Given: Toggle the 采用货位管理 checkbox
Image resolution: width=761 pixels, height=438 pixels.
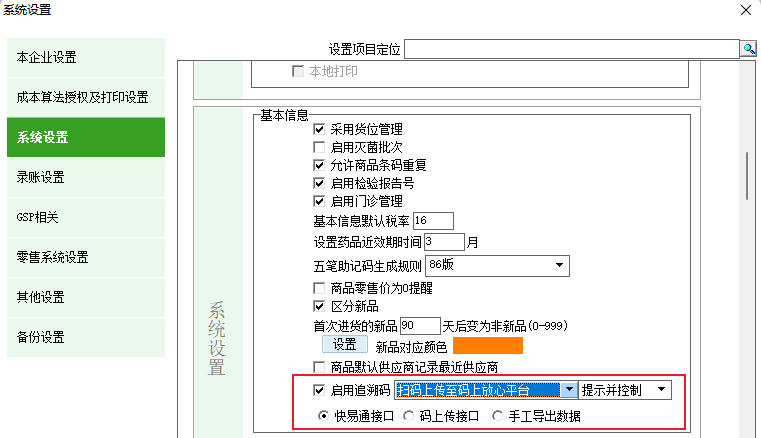Looking at the screenshot, I should 320,129.
